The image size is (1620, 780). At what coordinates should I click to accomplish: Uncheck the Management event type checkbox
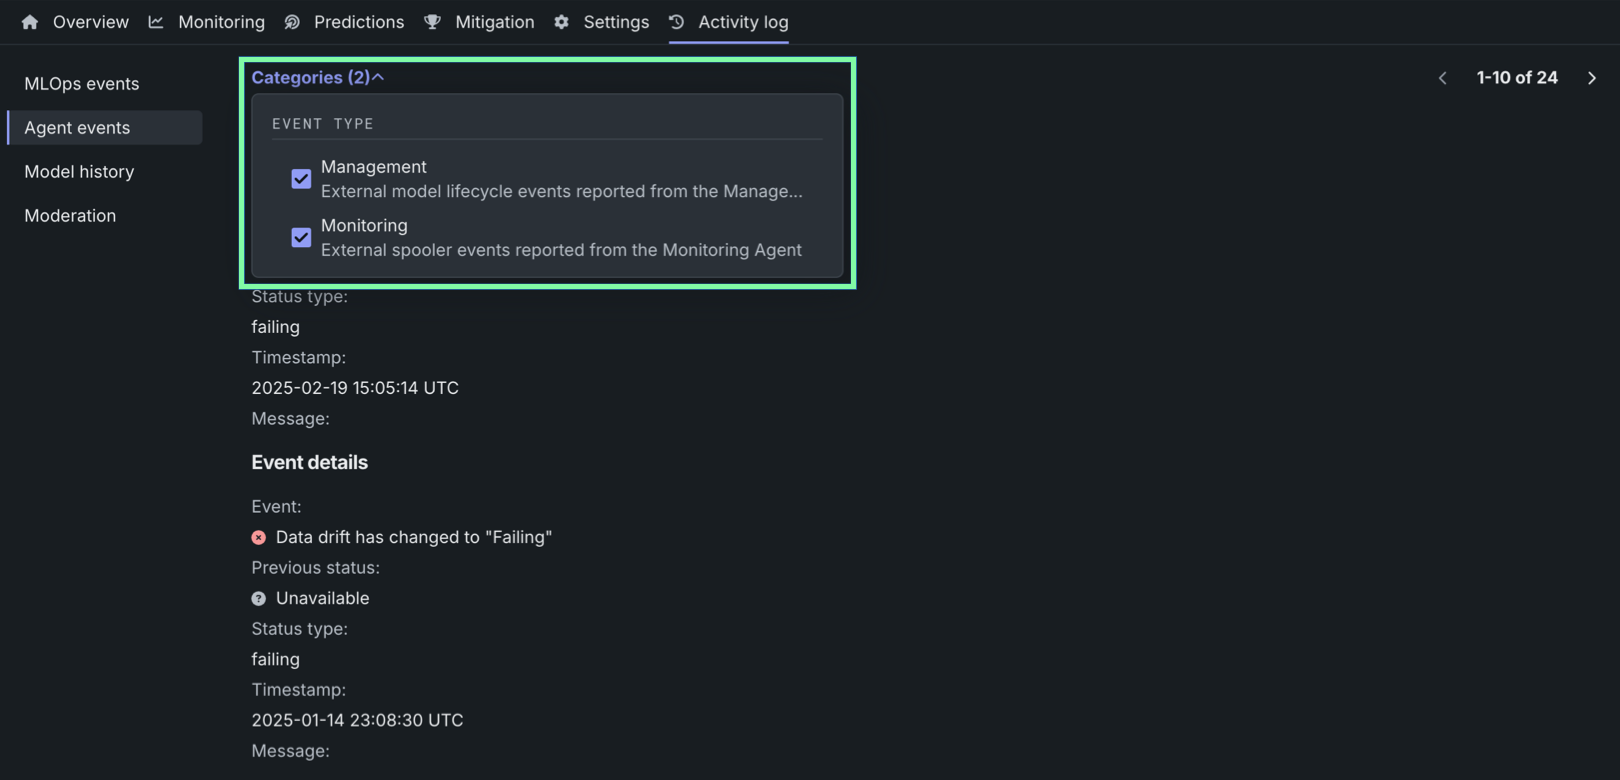point(301,179)
